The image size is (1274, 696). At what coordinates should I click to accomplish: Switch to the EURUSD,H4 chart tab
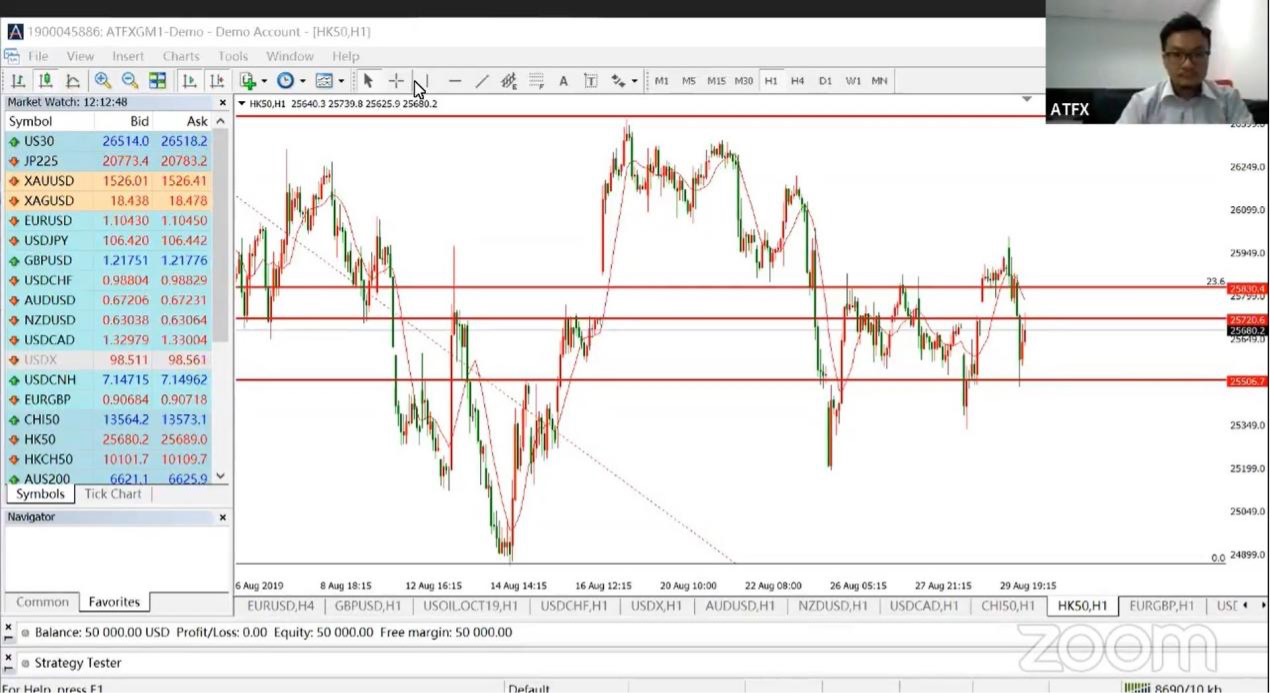click(x=280, y=606)
